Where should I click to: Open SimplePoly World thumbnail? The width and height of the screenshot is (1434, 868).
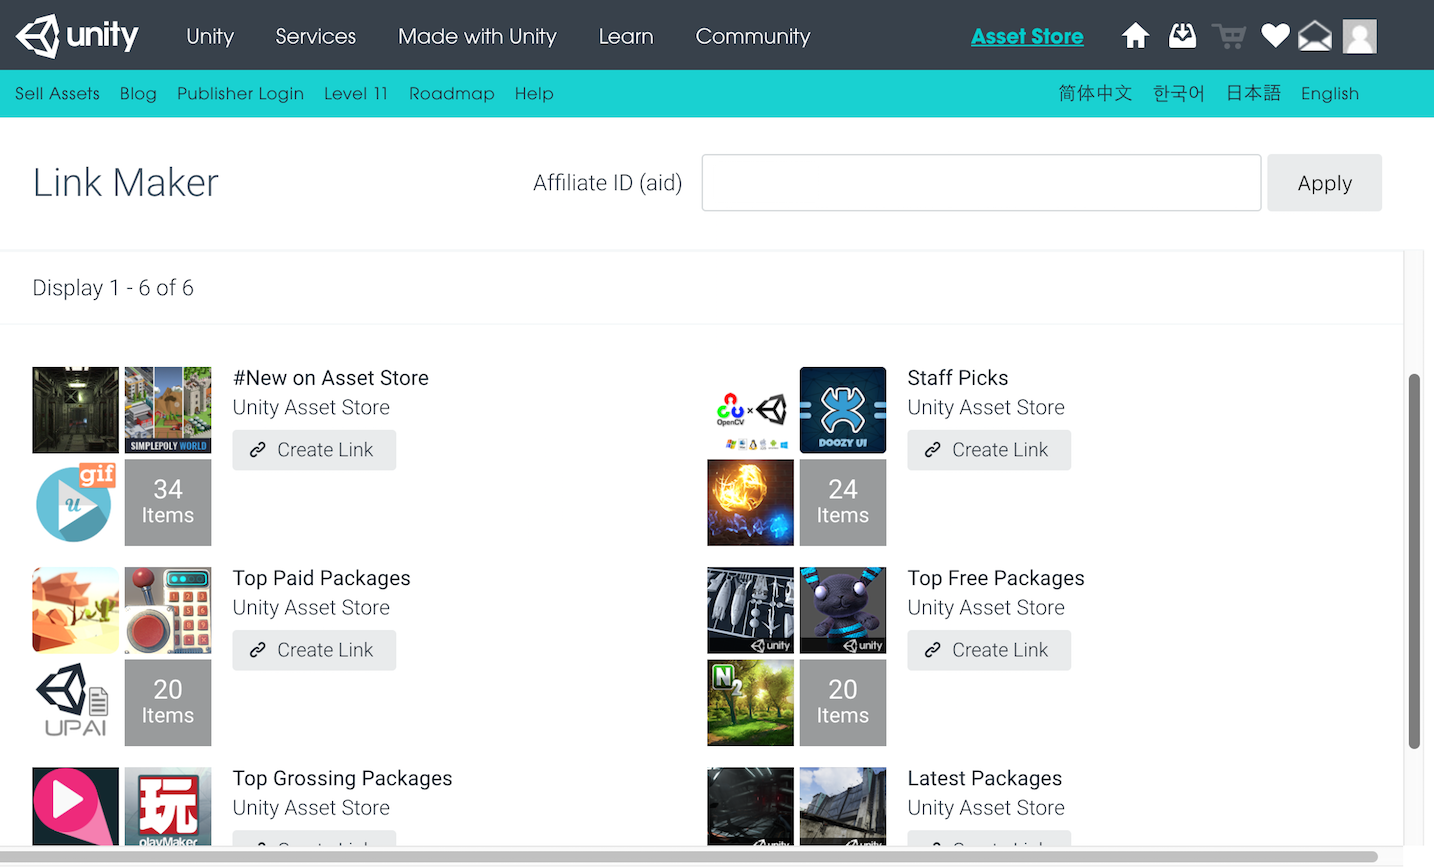coord(168,410)
